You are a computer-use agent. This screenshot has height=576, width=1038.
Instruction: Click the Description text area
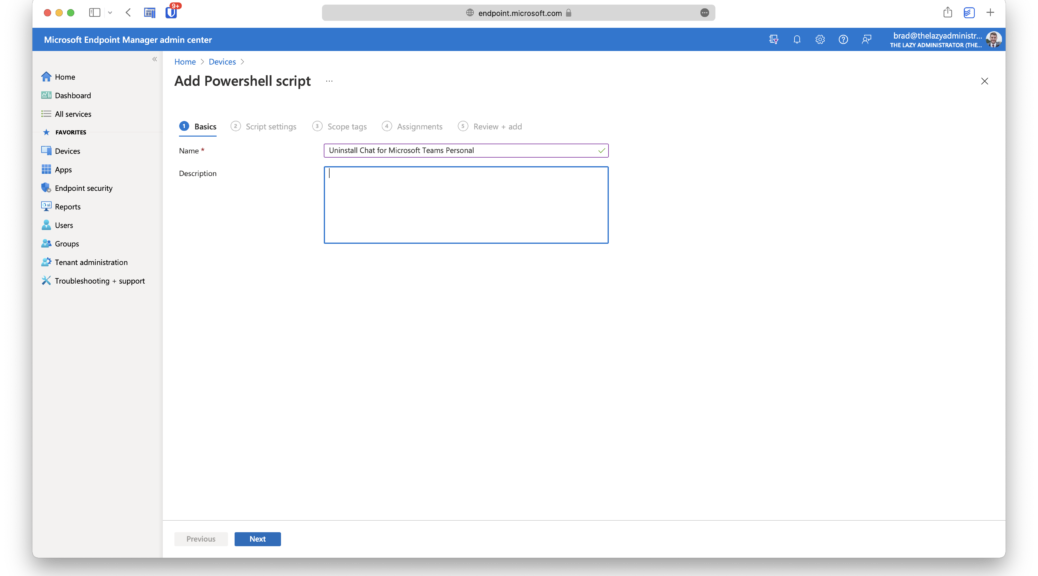pyautogui.click(x=466, y=205)
